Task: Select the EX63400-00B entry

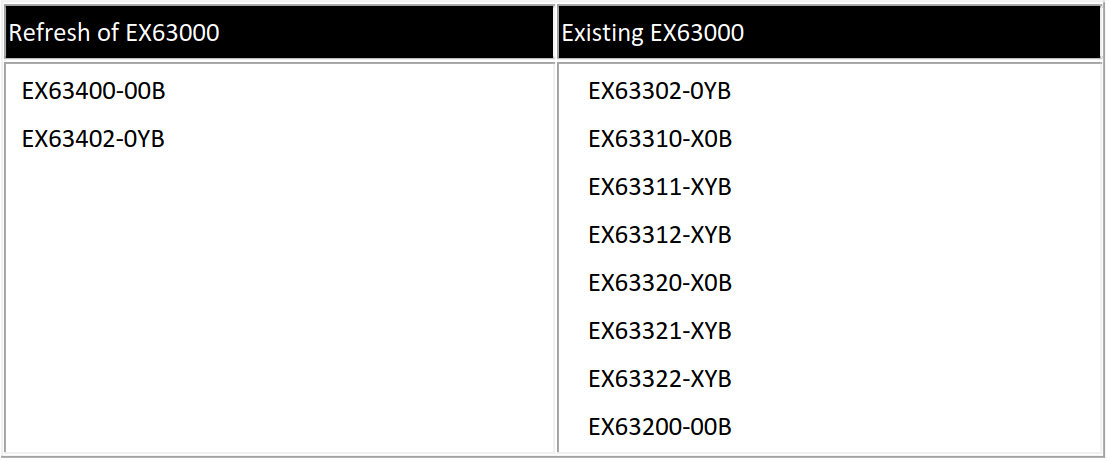Action: coord(93,91)
